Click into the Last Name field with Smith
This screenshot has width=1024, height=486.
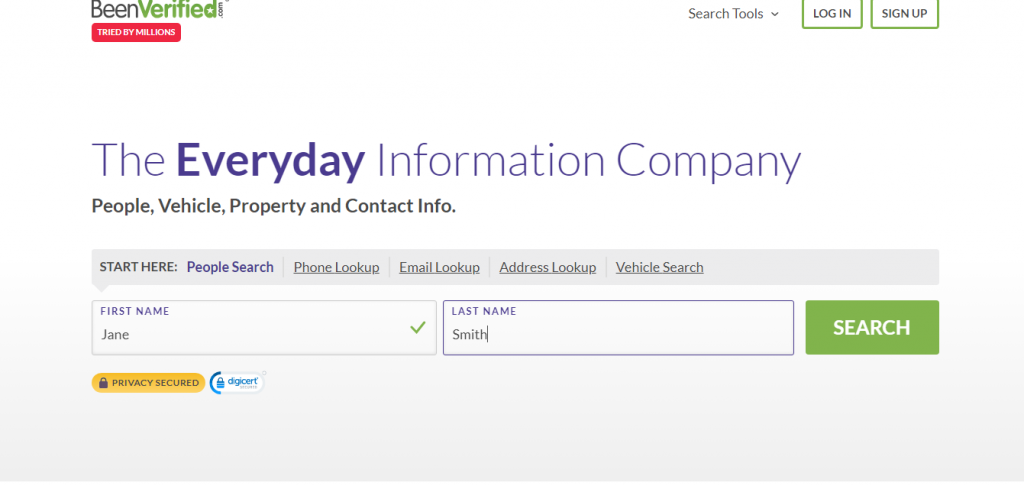click(x=618, y=335)
